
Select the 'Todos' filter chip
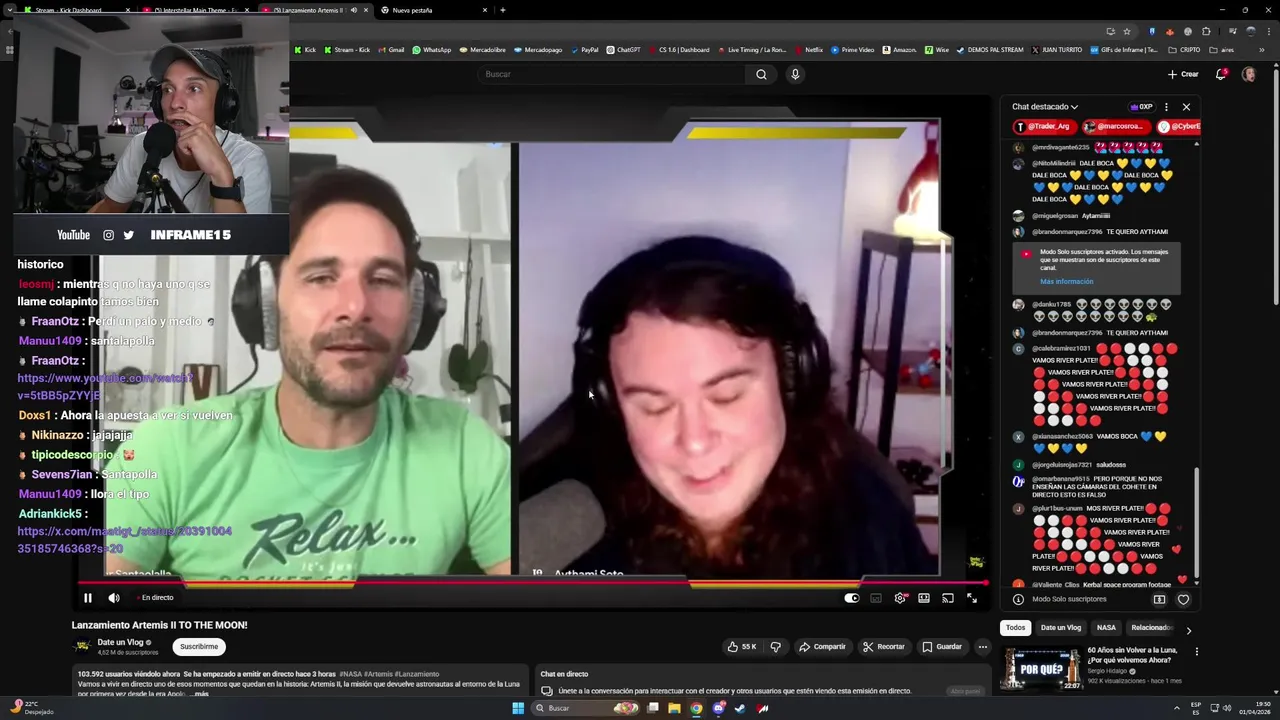pos(1015,628)
